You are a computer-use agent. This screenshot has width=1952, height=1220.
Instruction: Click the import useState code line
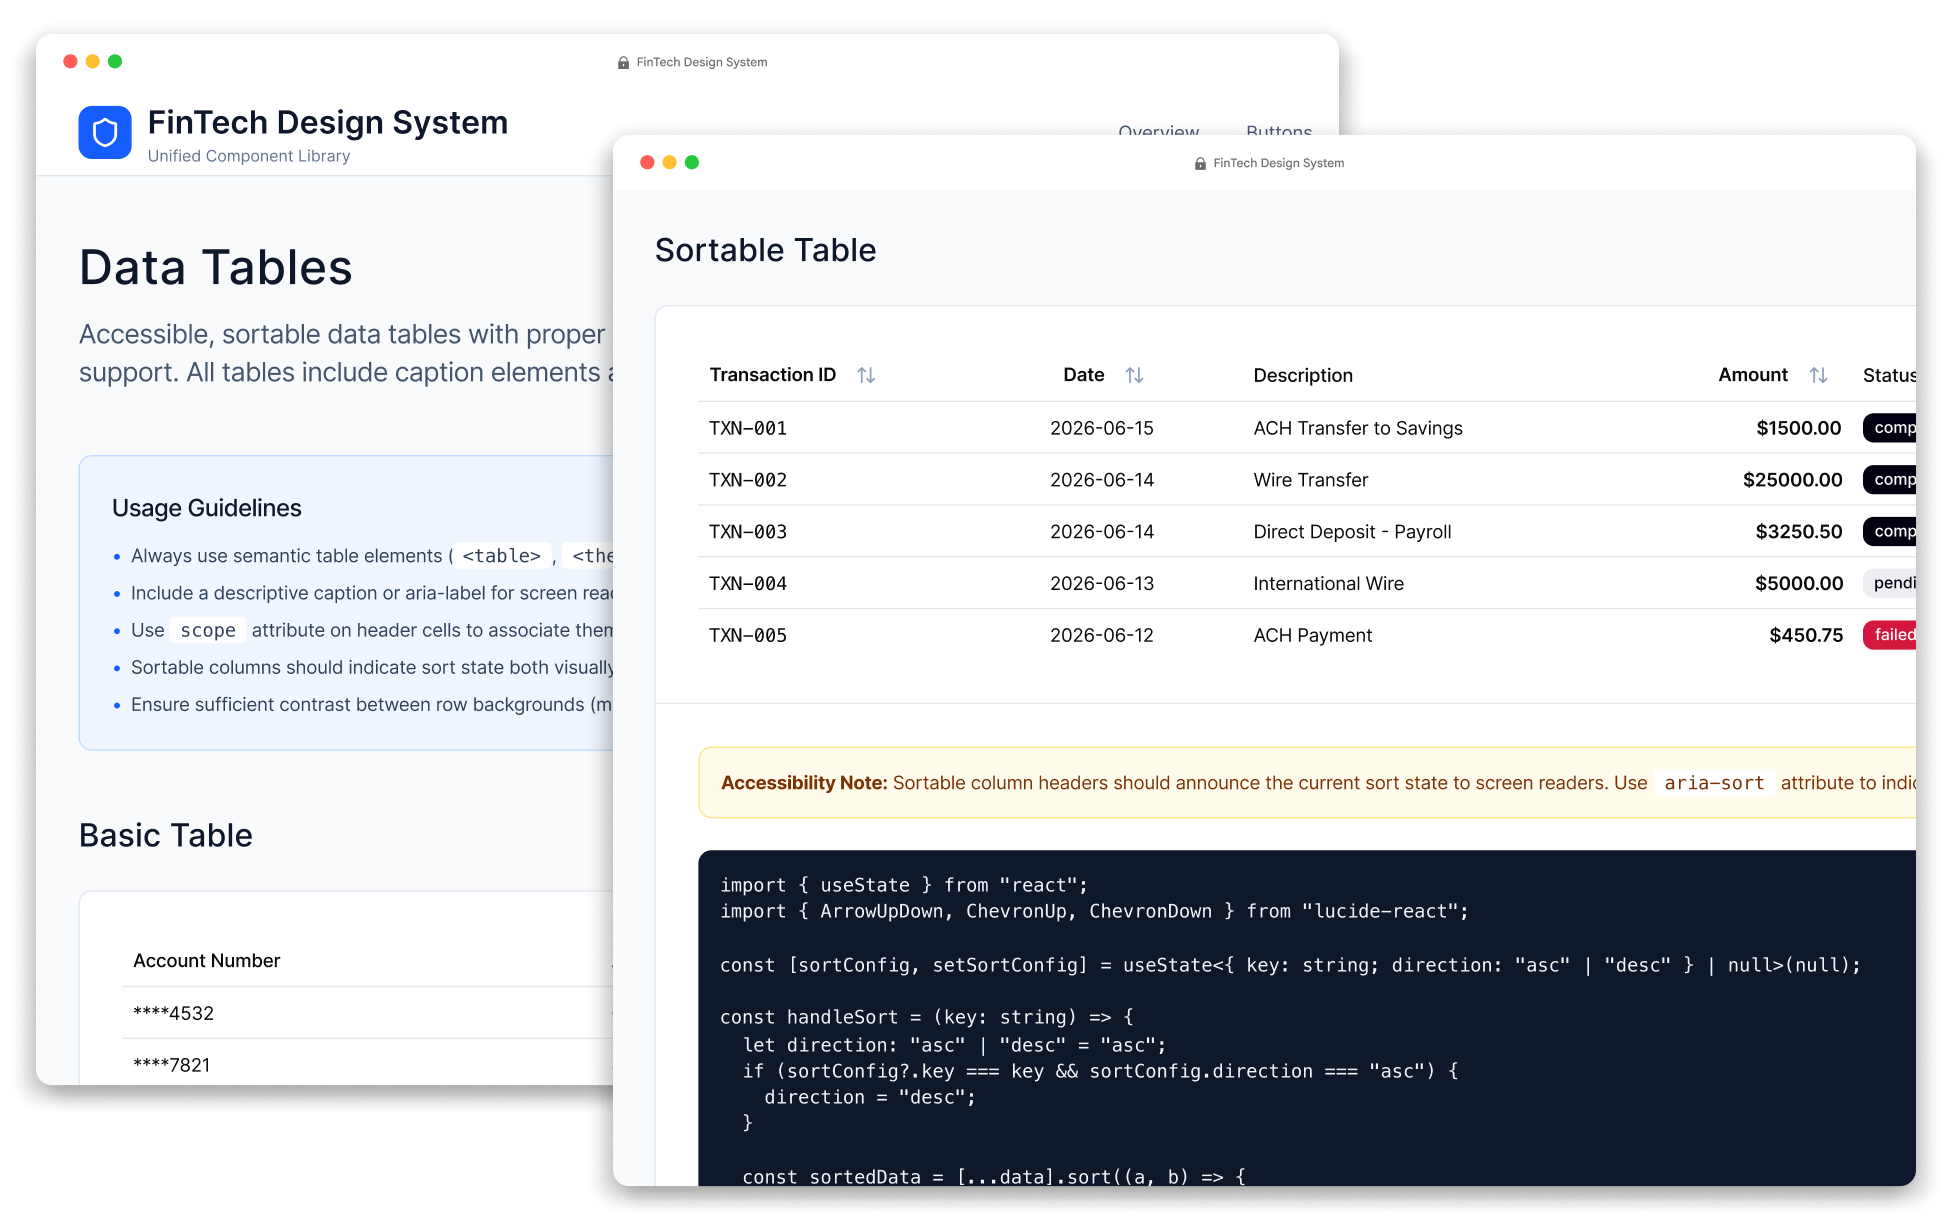(904, 885)
